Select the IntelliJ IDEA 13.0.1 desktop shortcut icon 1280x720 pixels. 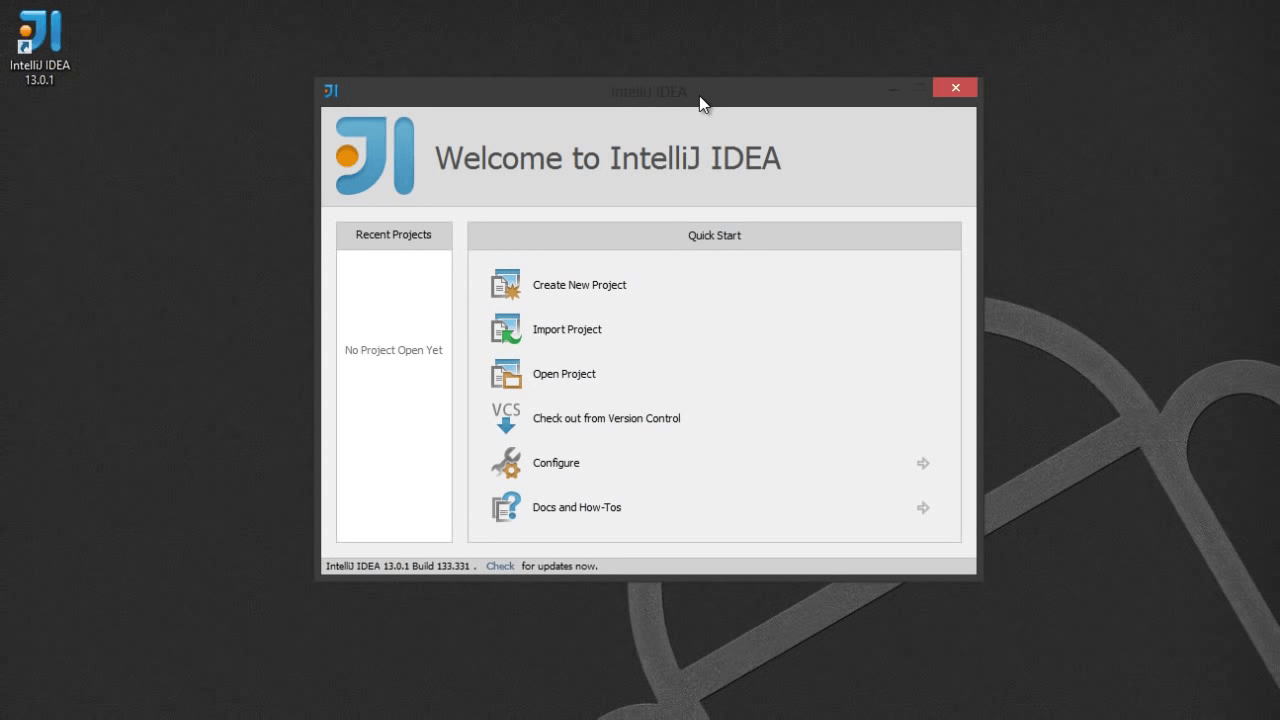tap(40, 47)
